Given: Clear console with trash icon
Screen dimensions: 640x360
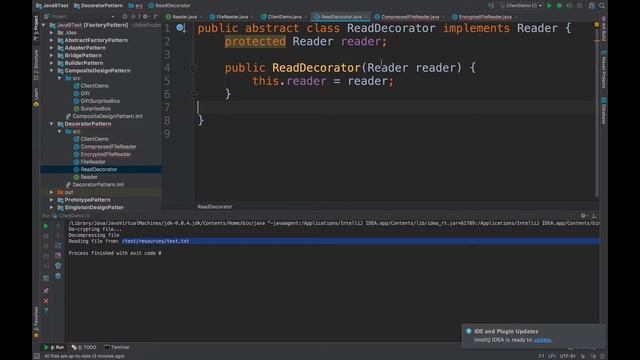Looking at the screenshot, I should (58, 276).
